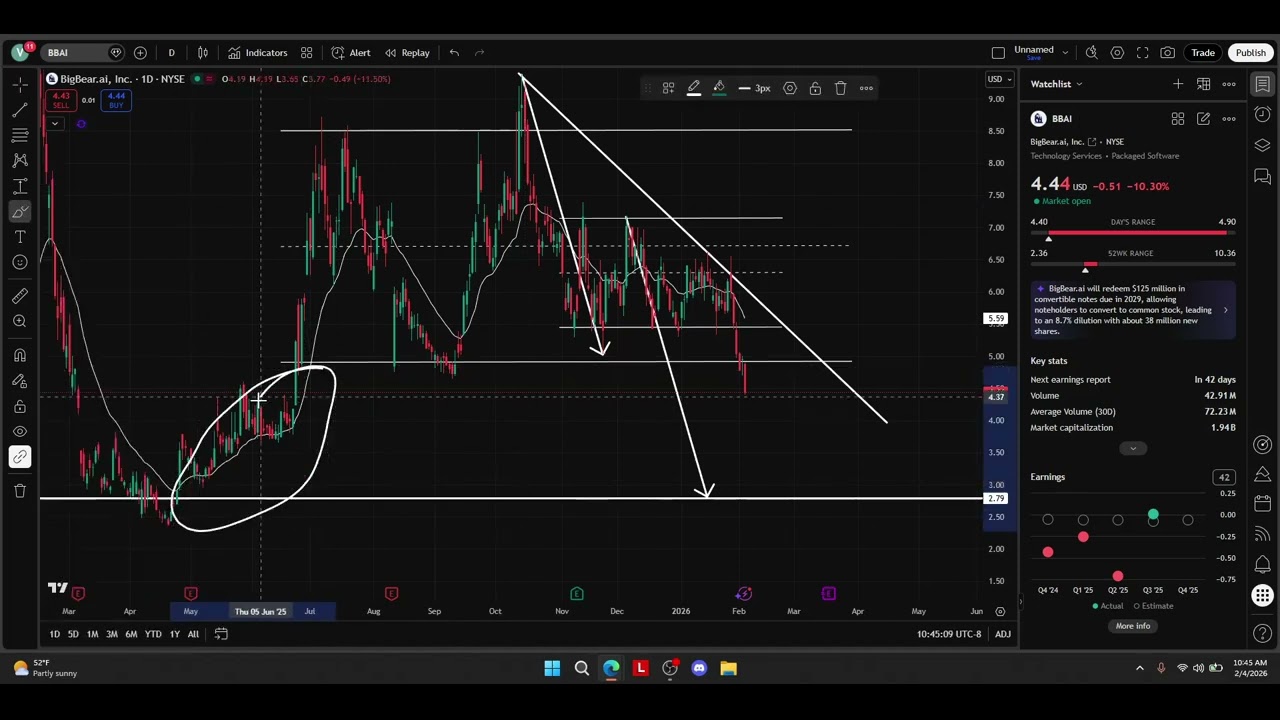Image resolution: width=1280 pixels, height=720 pixels.
Task: Expand the Unnamed layout dropdown arrow
Action: [1065, 53]
